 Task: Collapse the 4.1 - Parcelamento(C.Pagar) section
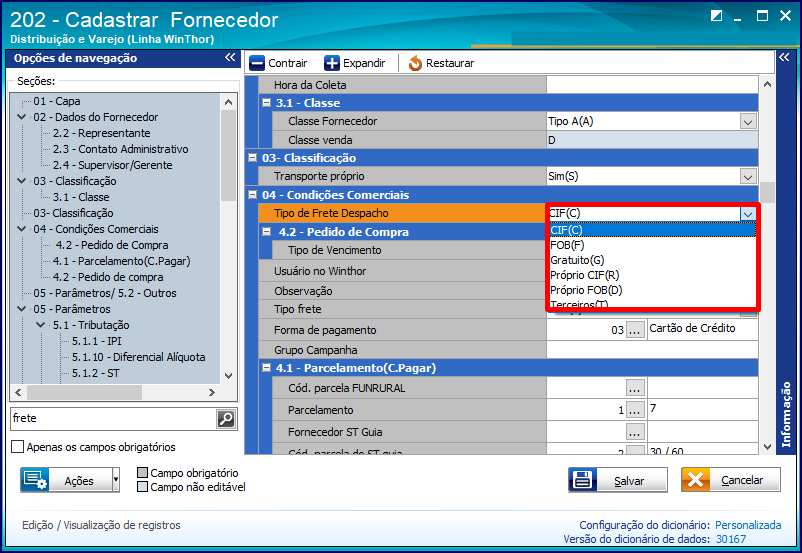pos(266,367)
